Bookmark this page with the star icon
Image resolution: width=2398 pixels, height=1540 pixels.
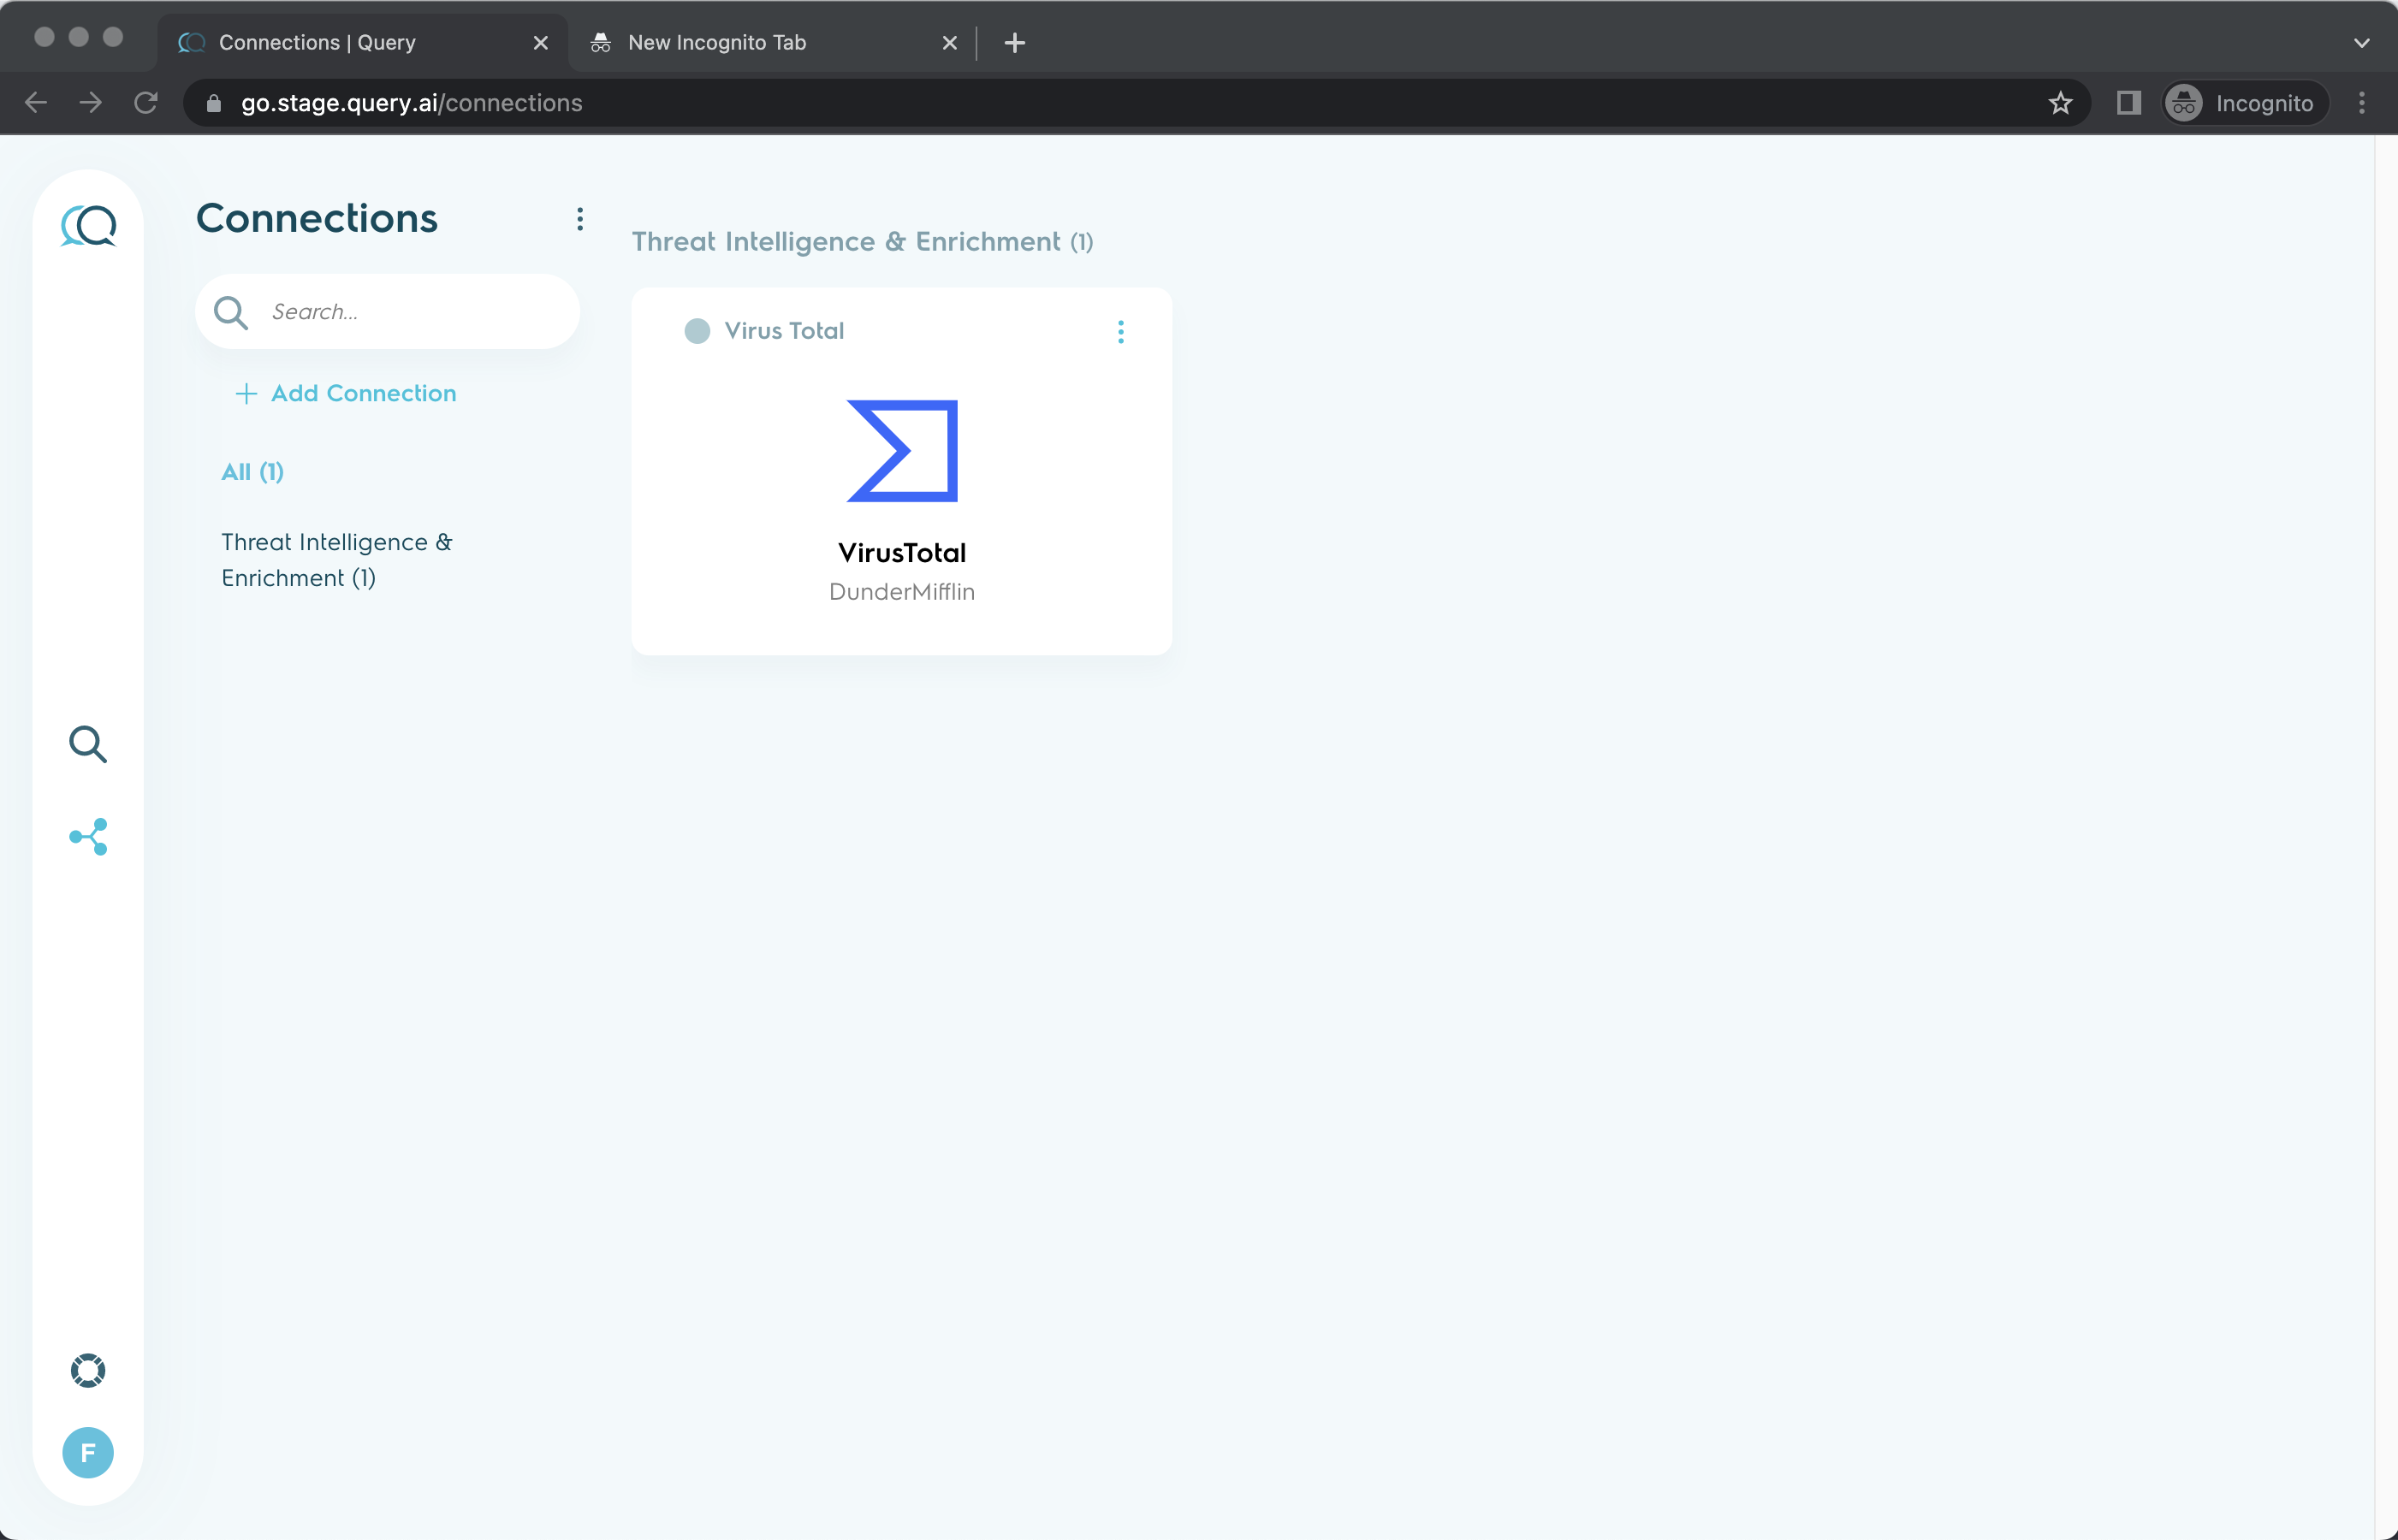2059,103
